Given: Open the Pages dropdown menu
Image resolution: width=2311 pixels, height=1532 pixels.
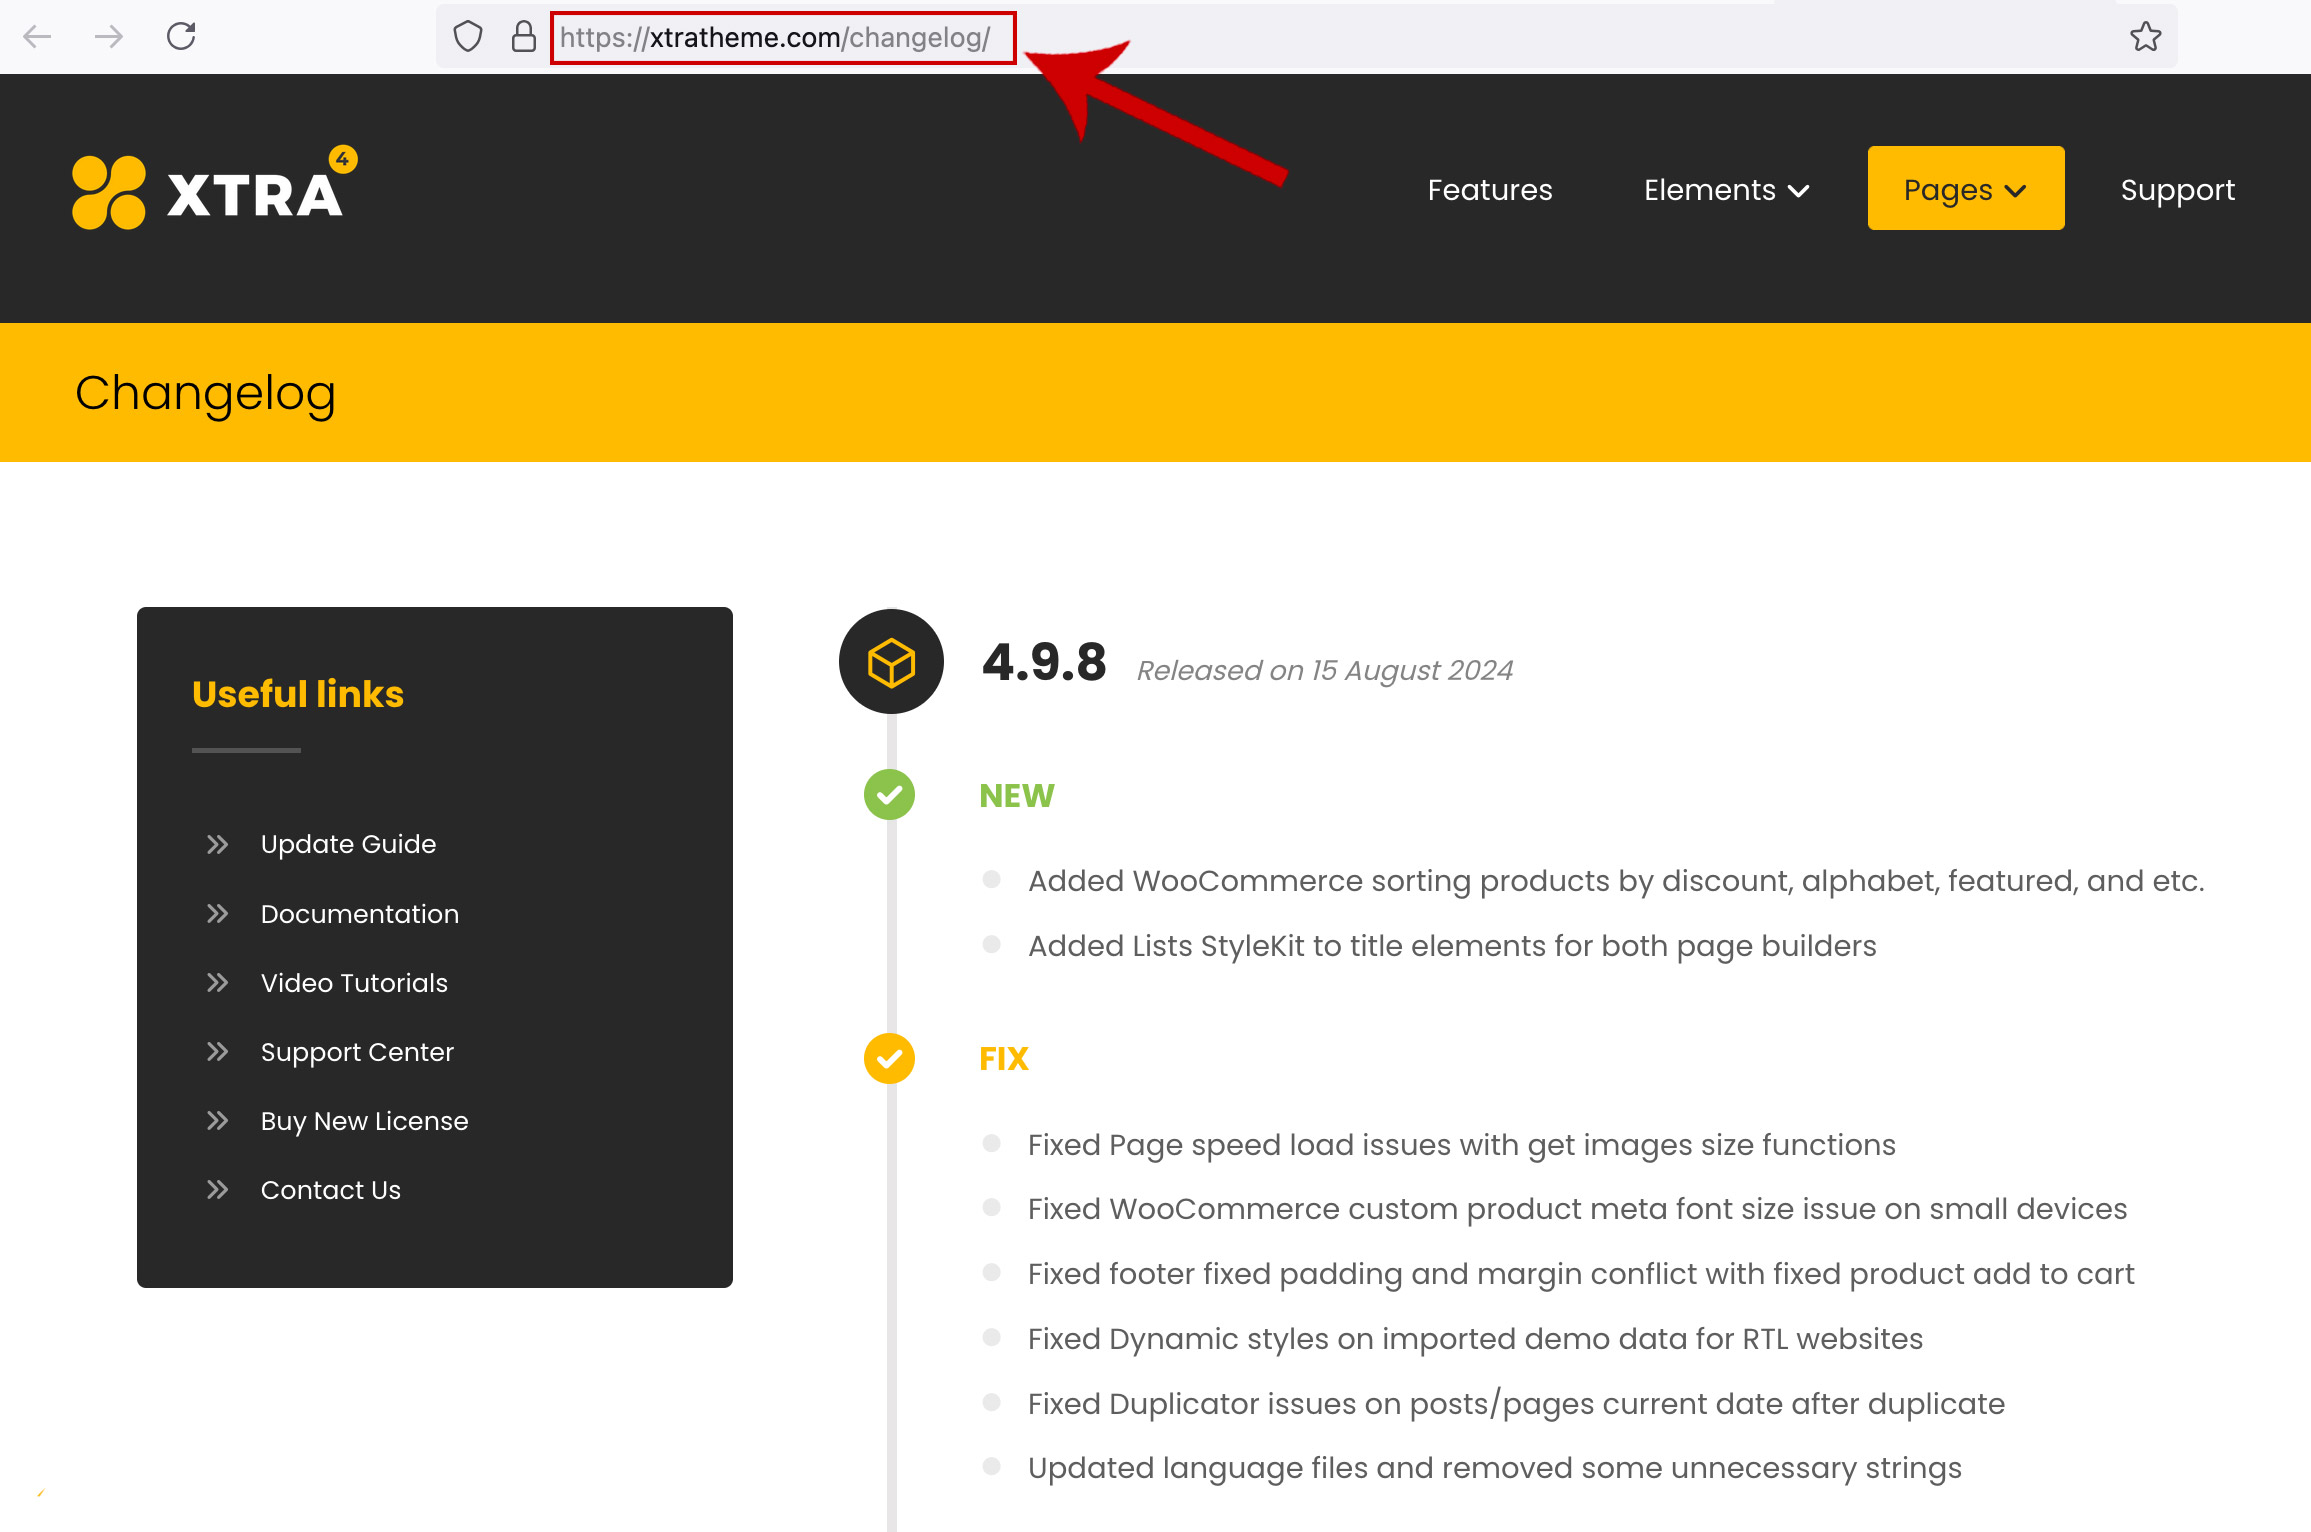Looking at the screenshot, I should pos(1965,189).
